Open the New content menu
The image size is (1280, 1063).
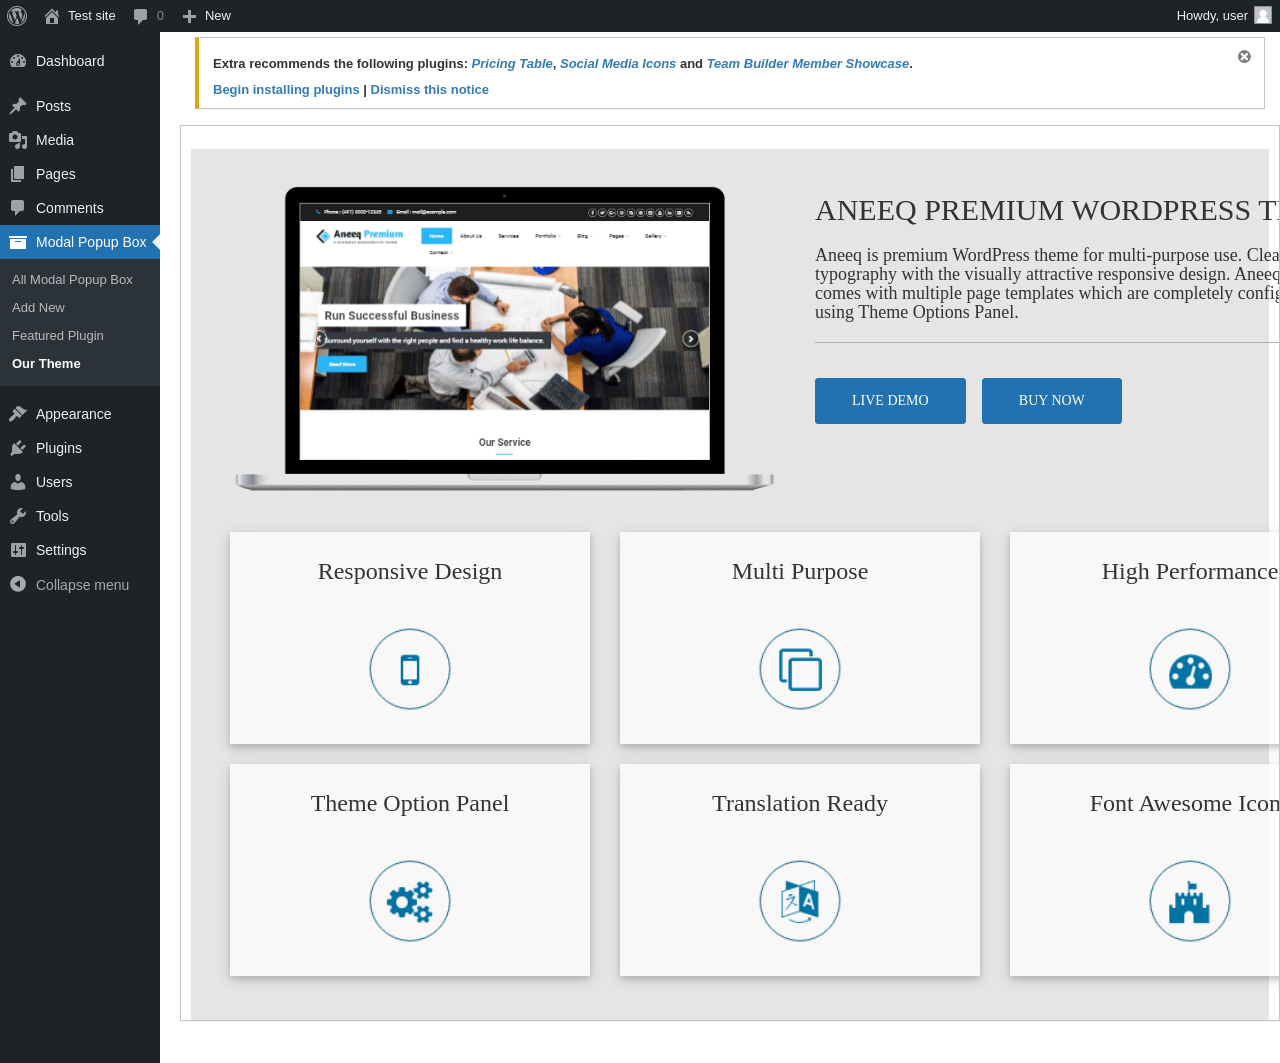pos(206,16)
